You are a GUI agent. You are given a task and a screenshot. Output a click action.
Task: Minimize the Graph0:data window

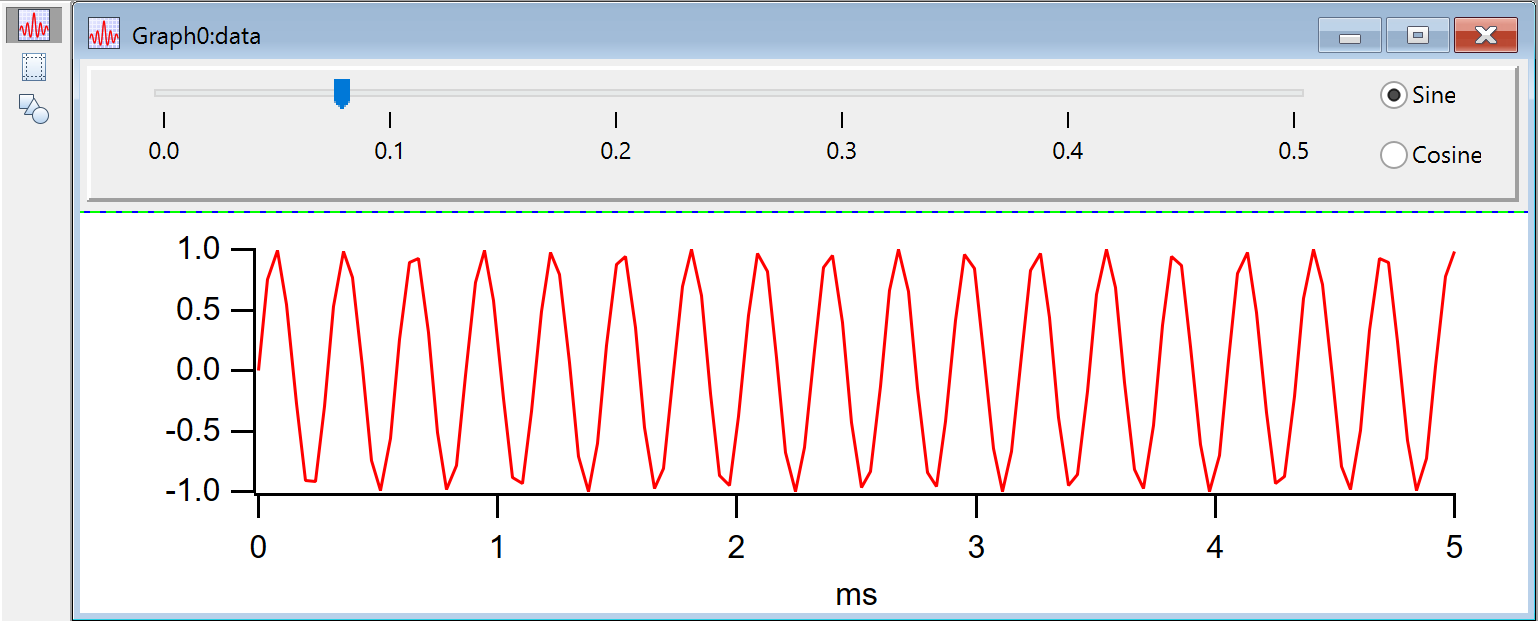[x=1350, y=36]
